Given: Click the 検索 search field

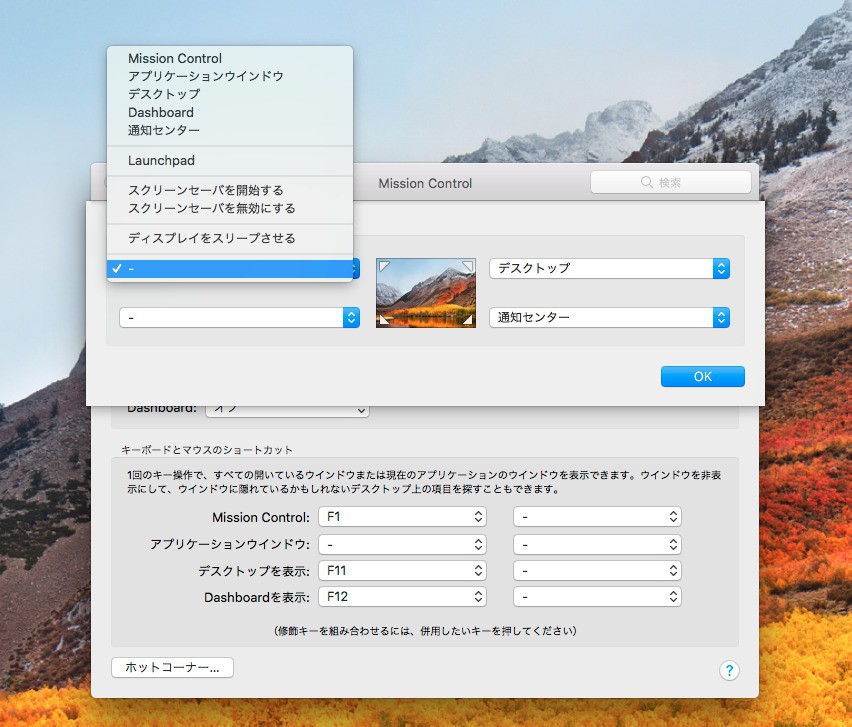Looking at the screenshot, I should click(671, 182).
